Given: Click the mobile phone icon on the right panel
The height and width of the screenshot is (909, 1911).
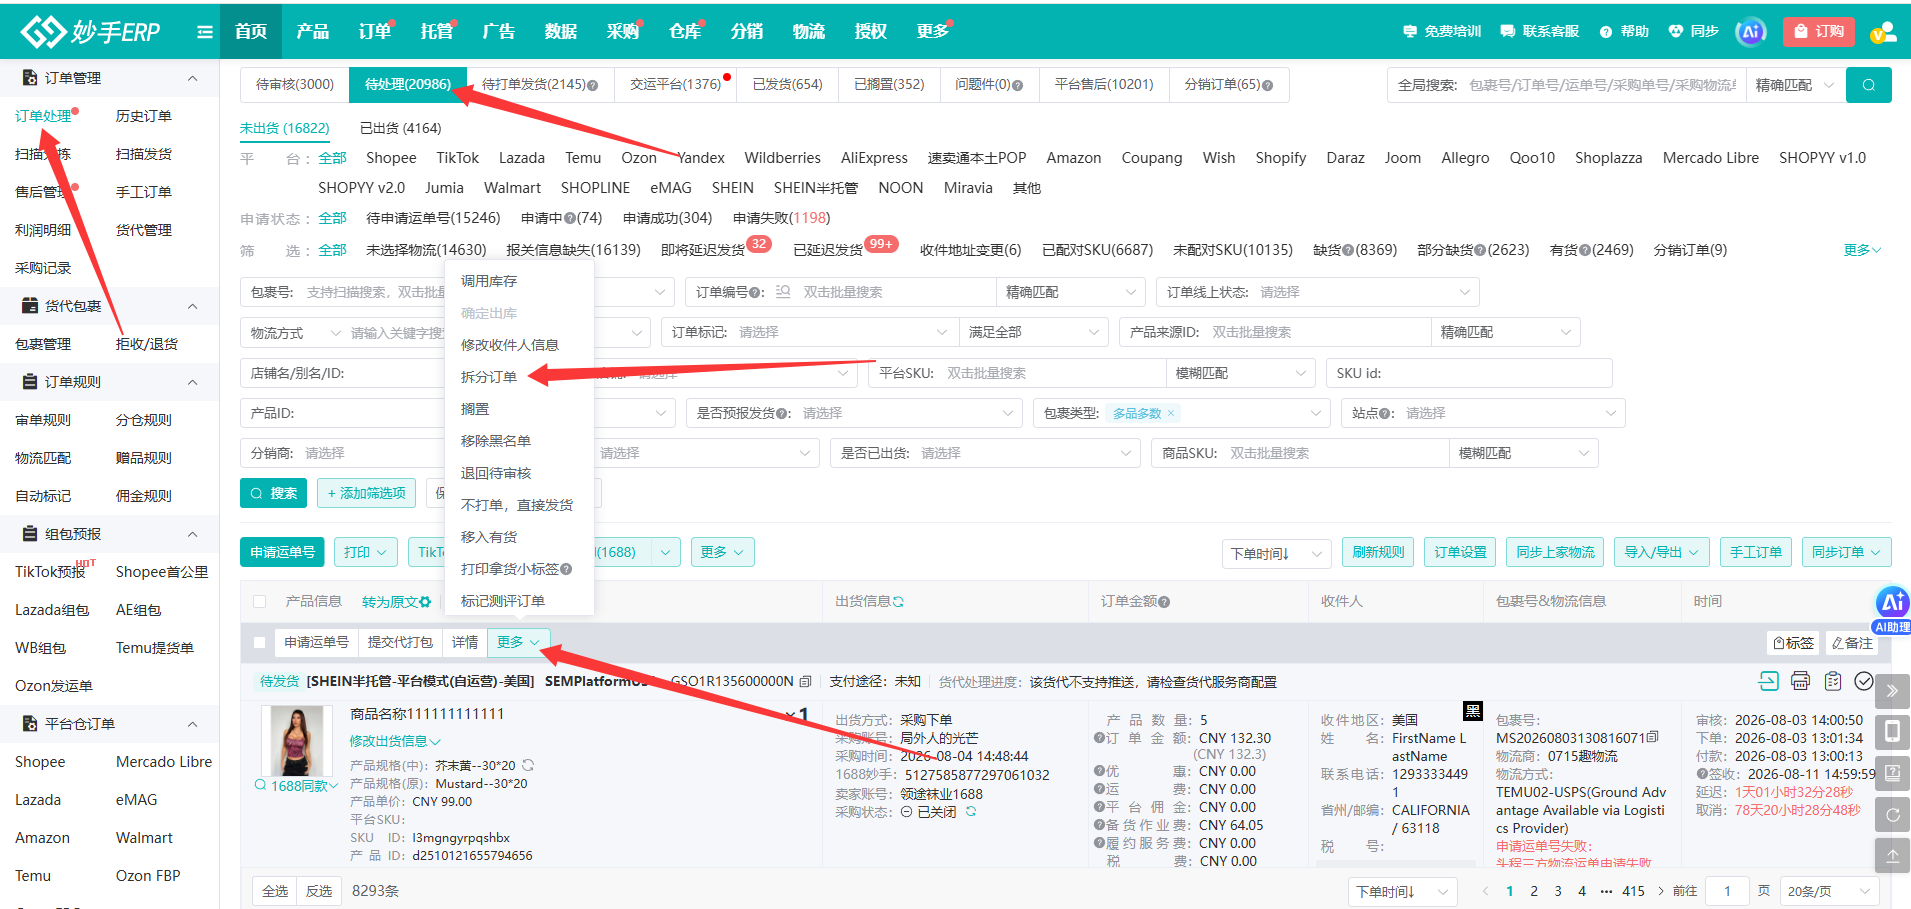Looking at the screenshot, I should coord(1892,732).
